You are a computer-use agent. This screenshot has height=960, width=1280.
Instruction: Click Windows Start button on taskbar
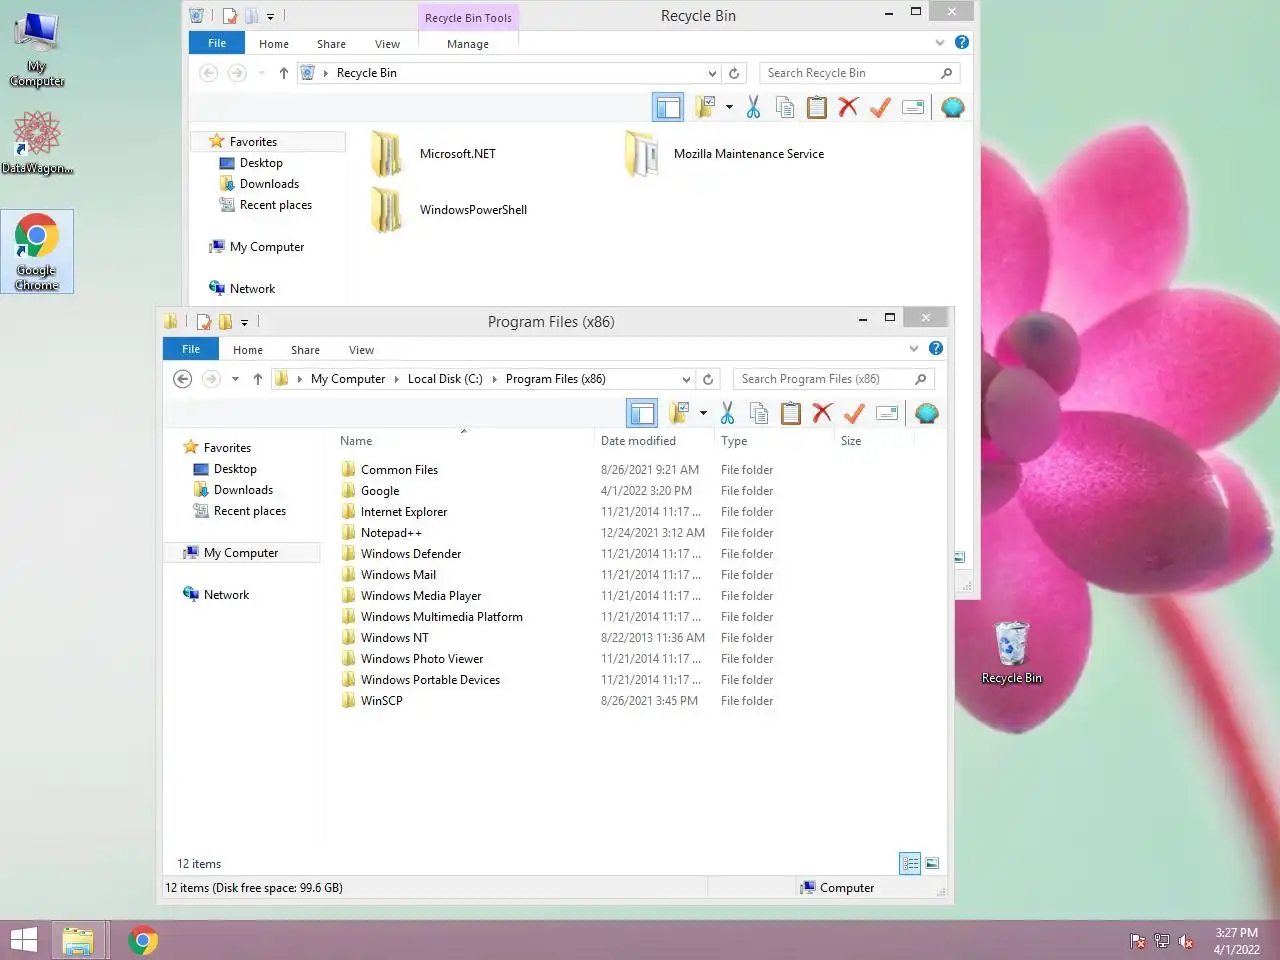point(23,940)
